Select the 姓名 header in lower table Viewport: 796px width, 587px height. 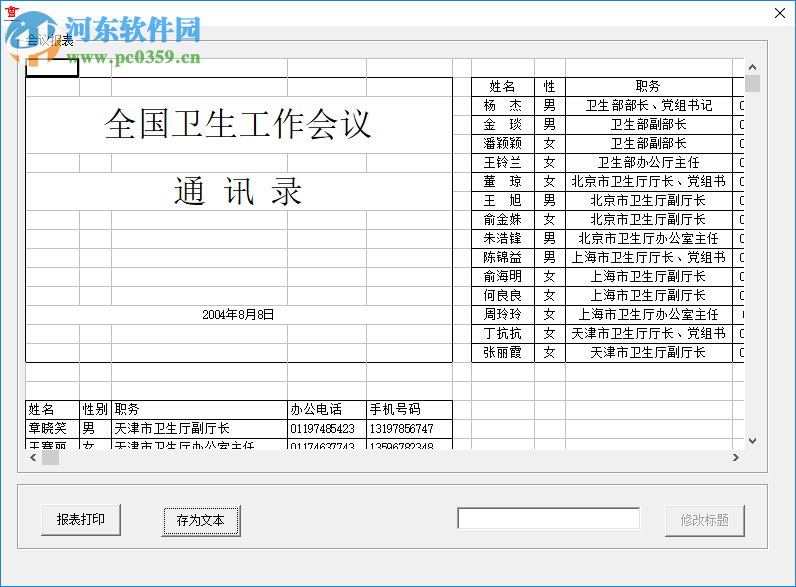click(x=53, y=410)
